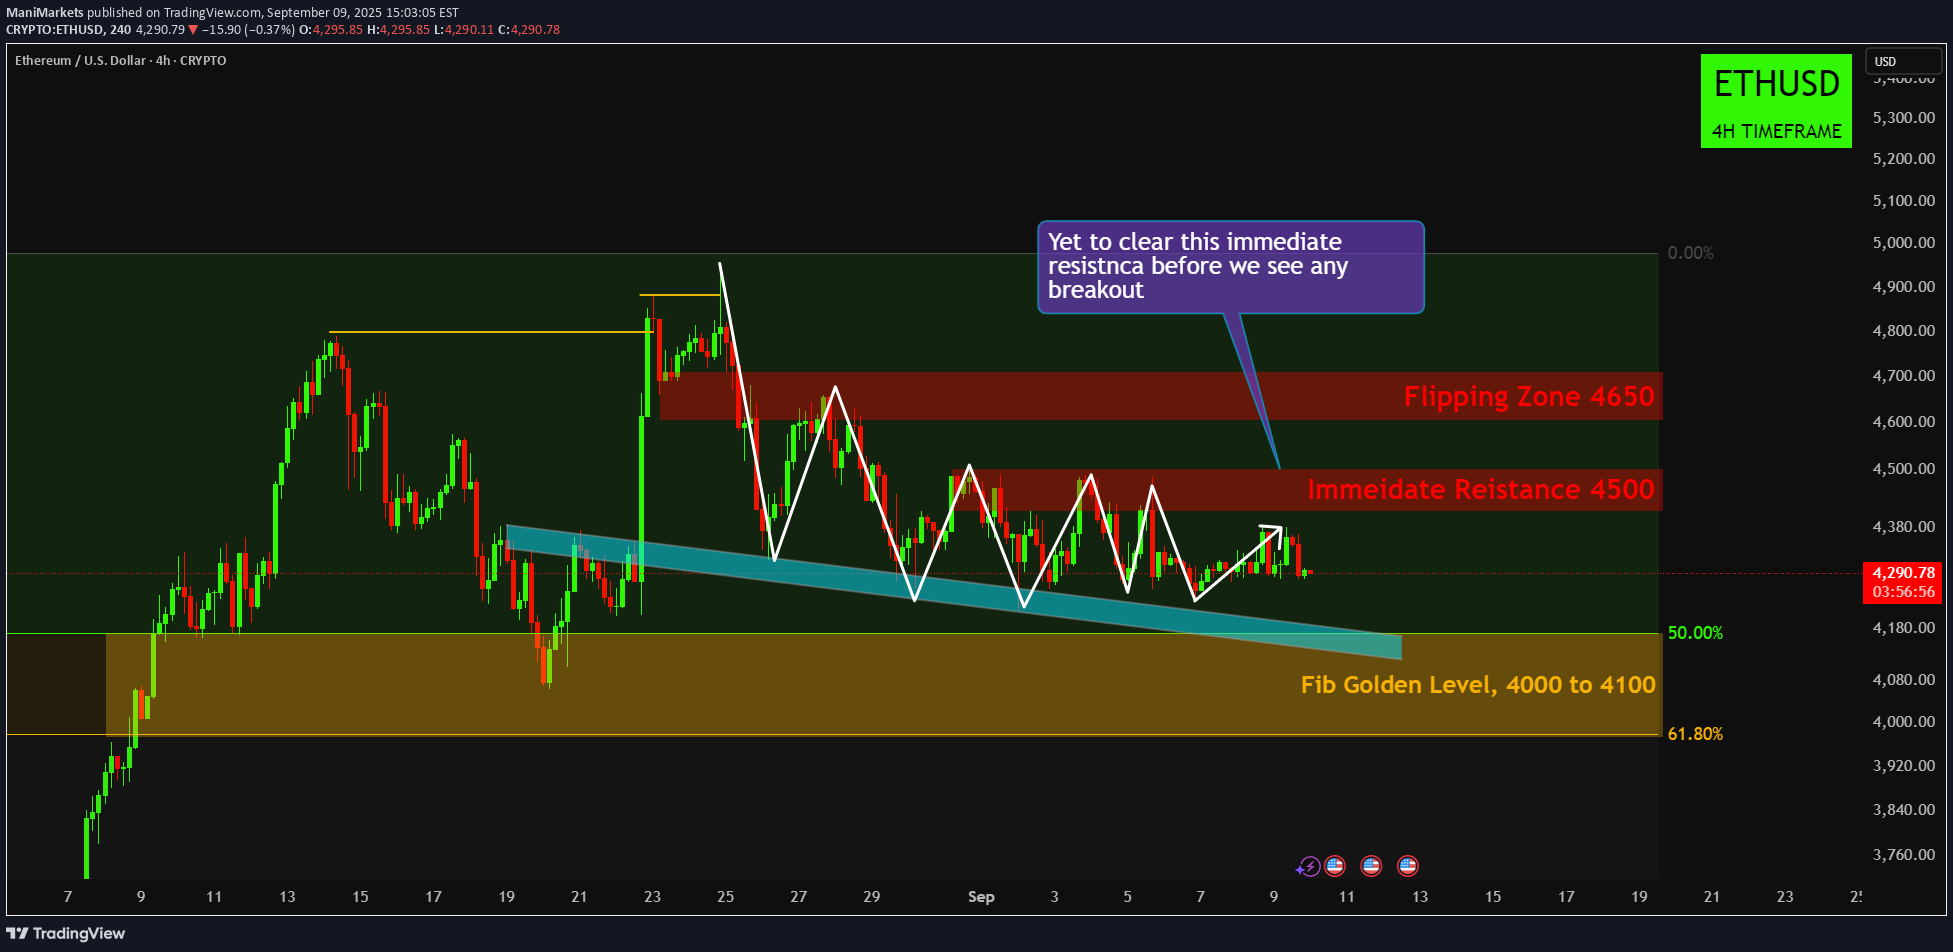
Task: Click the Immeidate Reistance 4500 label
Action: click(1480, 490)
